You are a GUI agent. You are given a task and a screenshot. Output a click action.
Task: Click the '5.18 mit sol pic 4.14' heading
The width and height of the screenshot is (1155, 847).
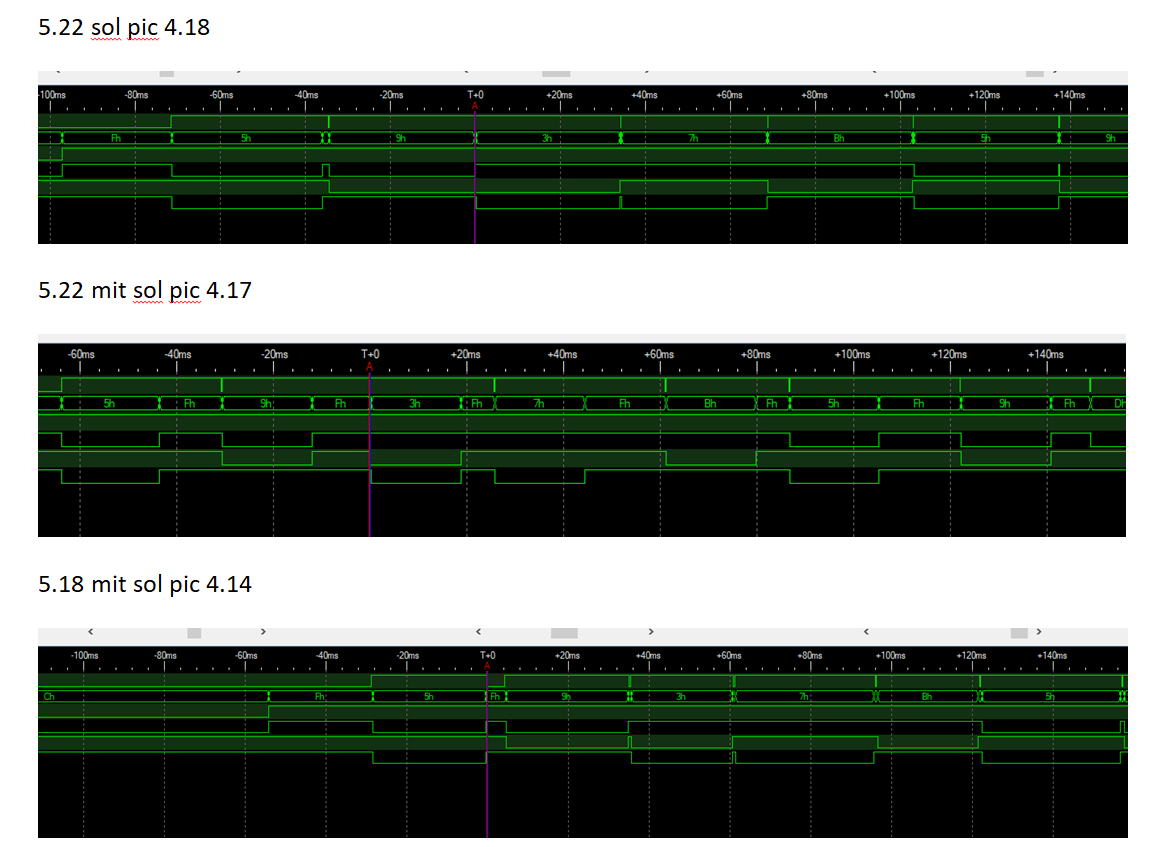tap(144, 584)
